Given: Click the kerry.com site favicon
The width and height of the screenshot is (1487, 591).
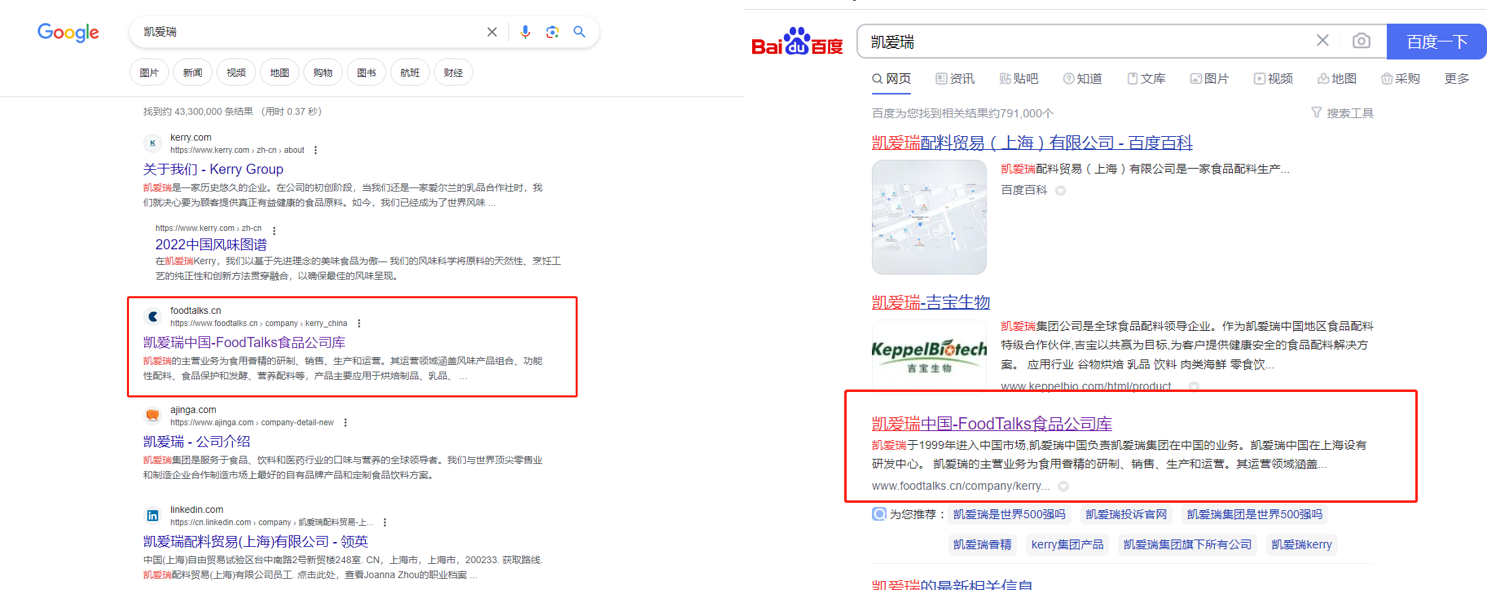Looking at the screenshot, I should (152, 144).
